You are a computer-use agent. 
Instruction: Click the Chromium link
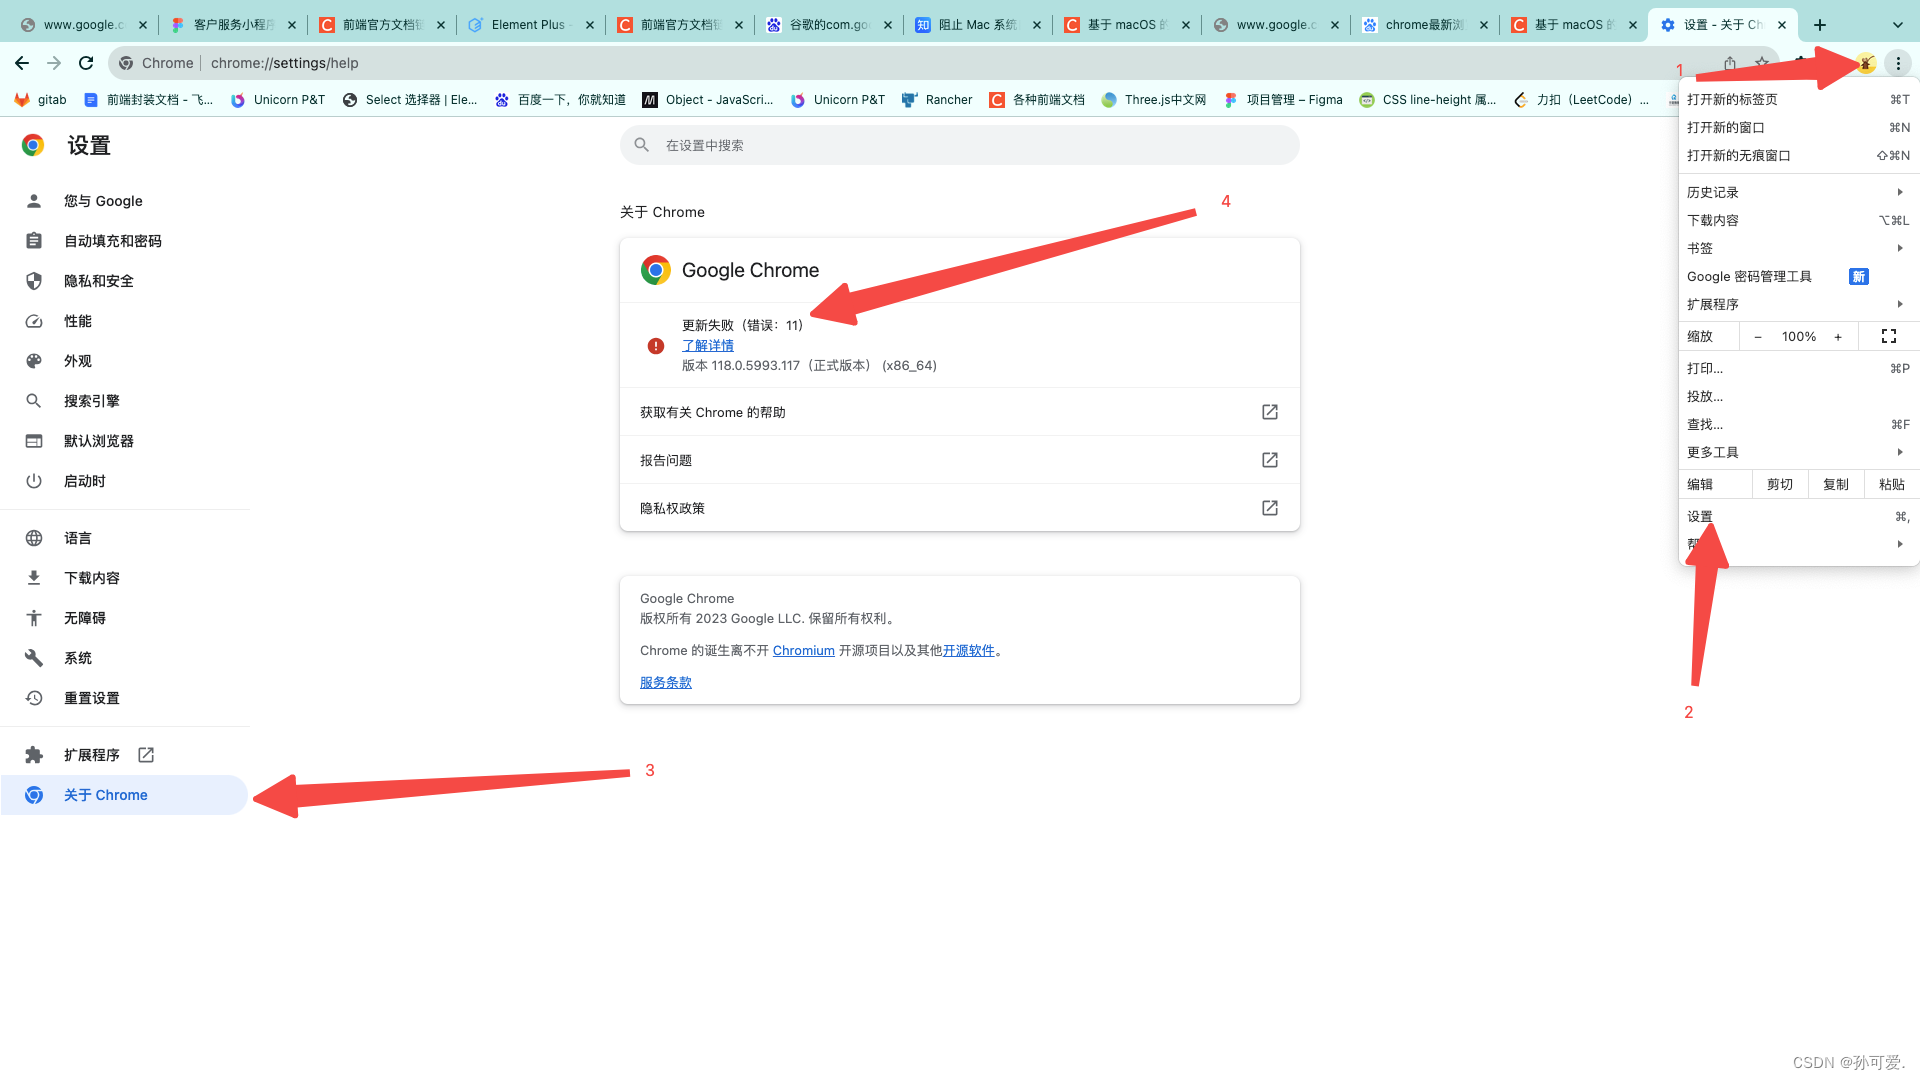pyautogui.click(x=803, y=651)
